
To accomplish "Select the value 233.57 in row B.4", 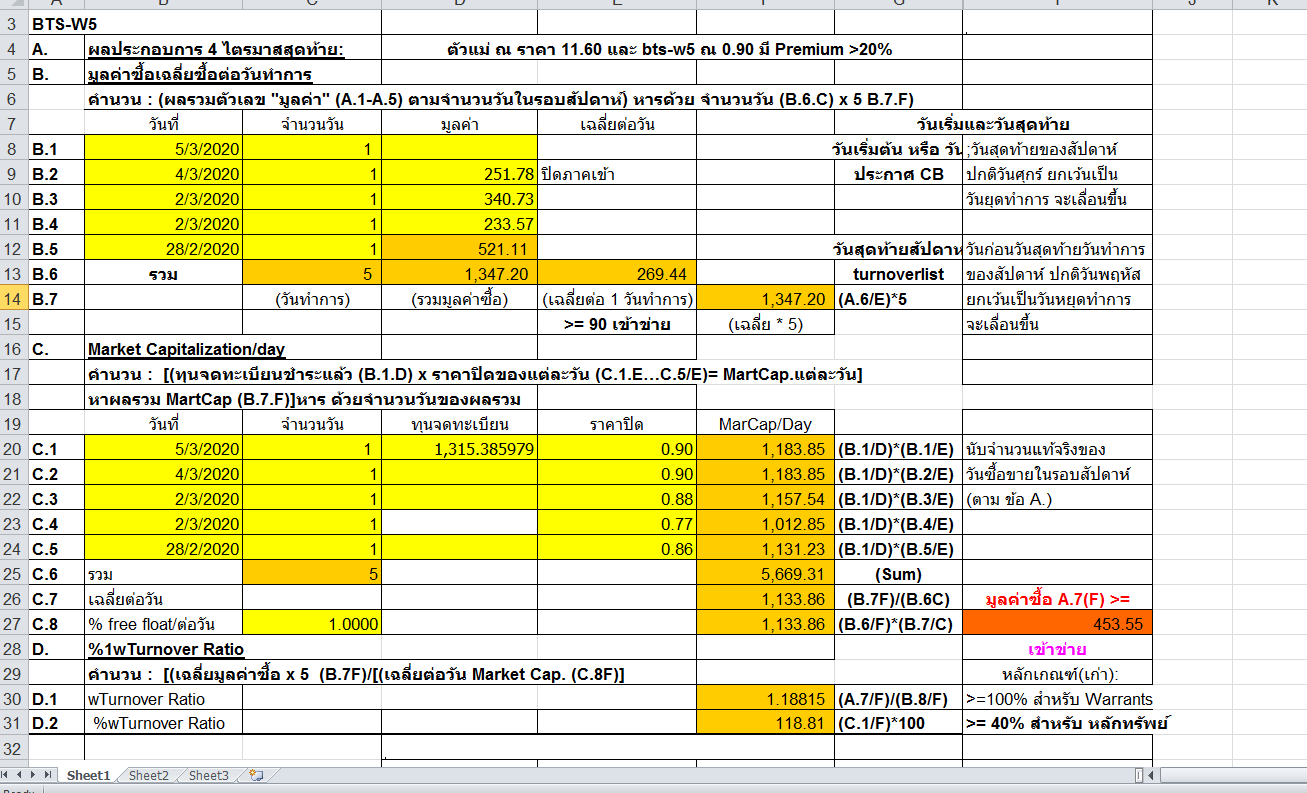I will (x=459, y=223).
